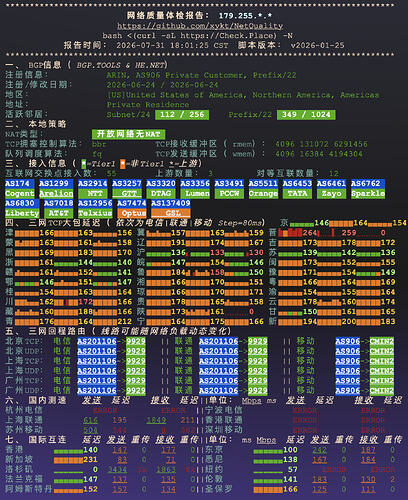Click 新加坡 latency value 231
This screenshot has height=500, width=408.
[x=90, y=460]
